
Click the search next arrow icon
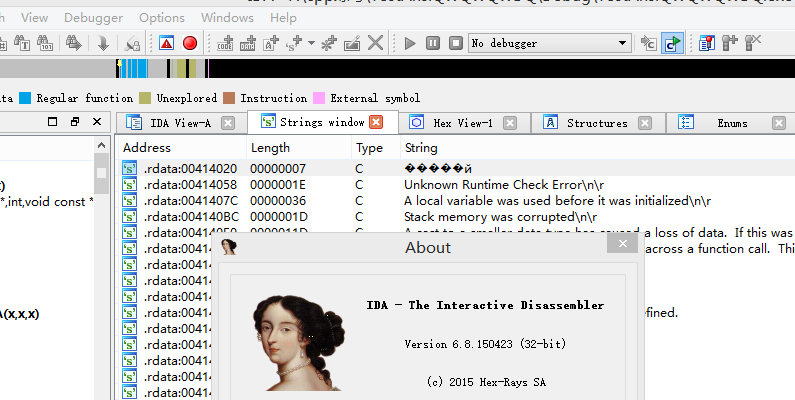click(x=74, y=43)
